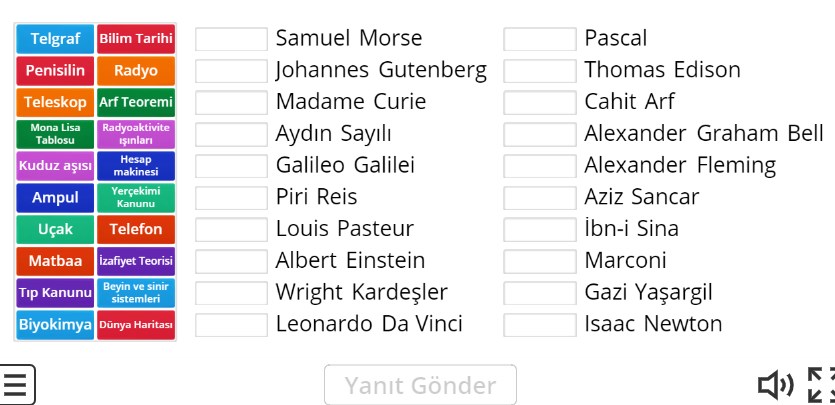Pick the green Uçak tile

tap(55, 229)
